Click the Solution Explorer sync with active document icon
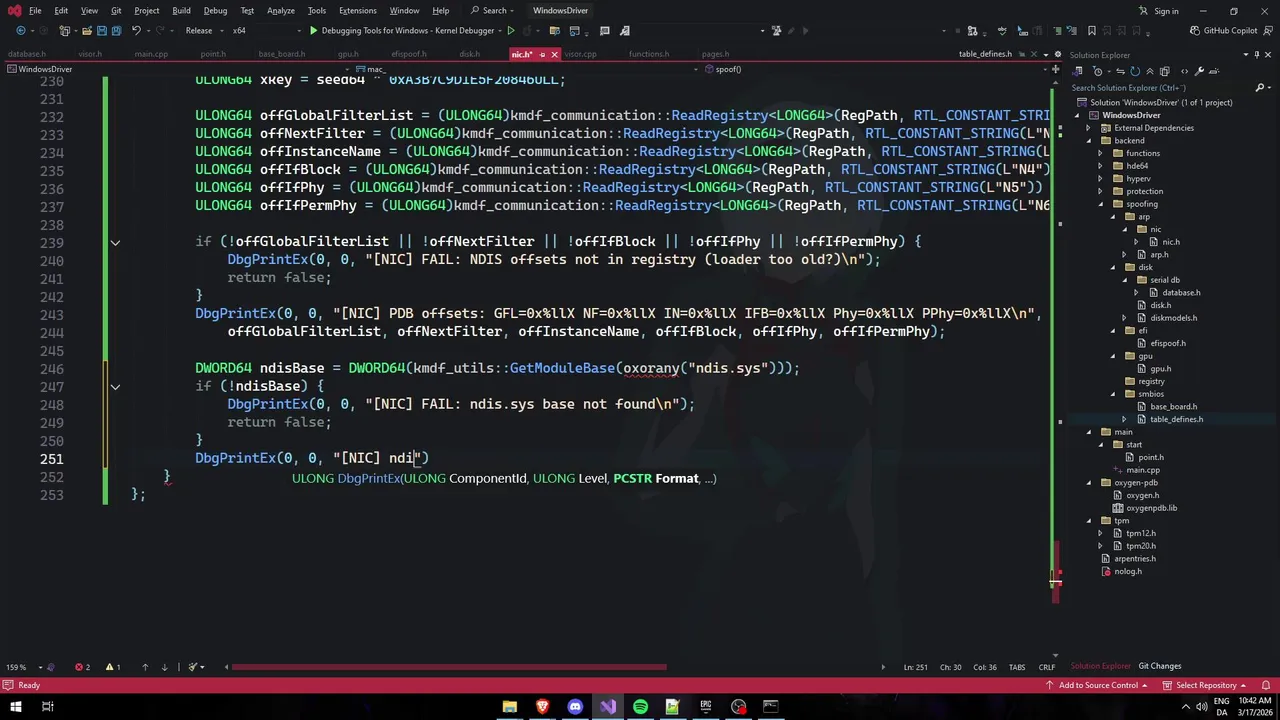1280x720 pixels. click(1120, 72)
